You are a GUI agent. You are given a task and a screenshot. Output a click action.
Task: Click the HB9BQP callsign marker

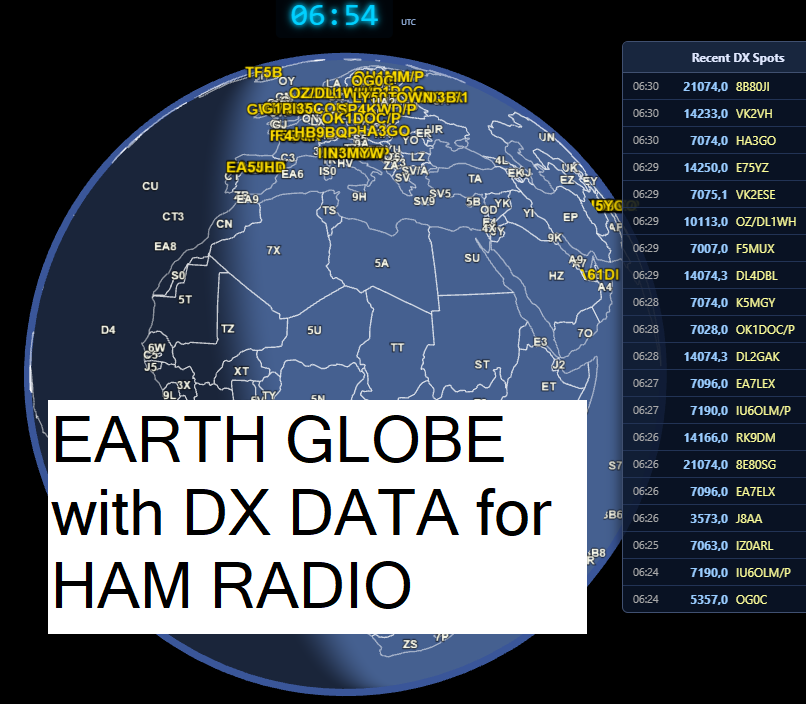[319, 131]
